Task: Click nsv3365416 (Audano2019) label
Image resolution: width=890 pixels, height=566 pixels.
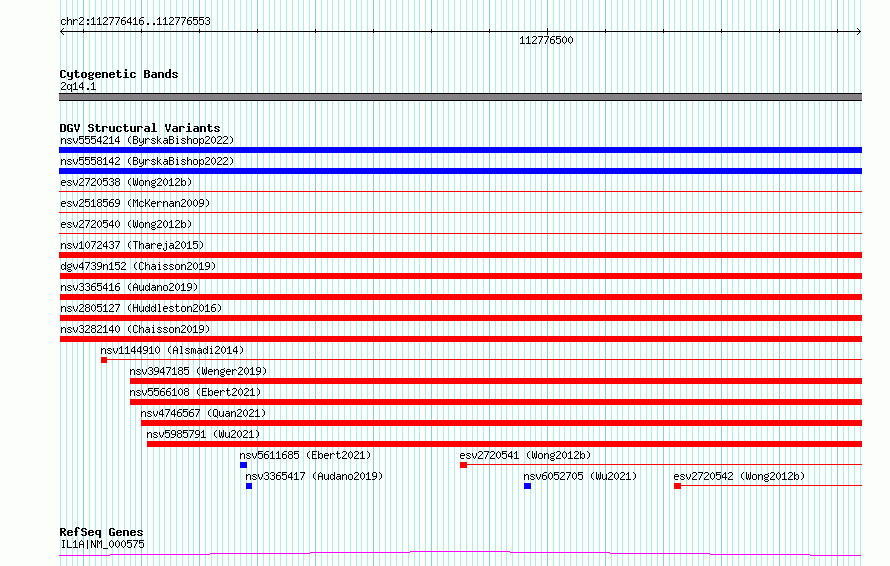Action: [129, 287]
